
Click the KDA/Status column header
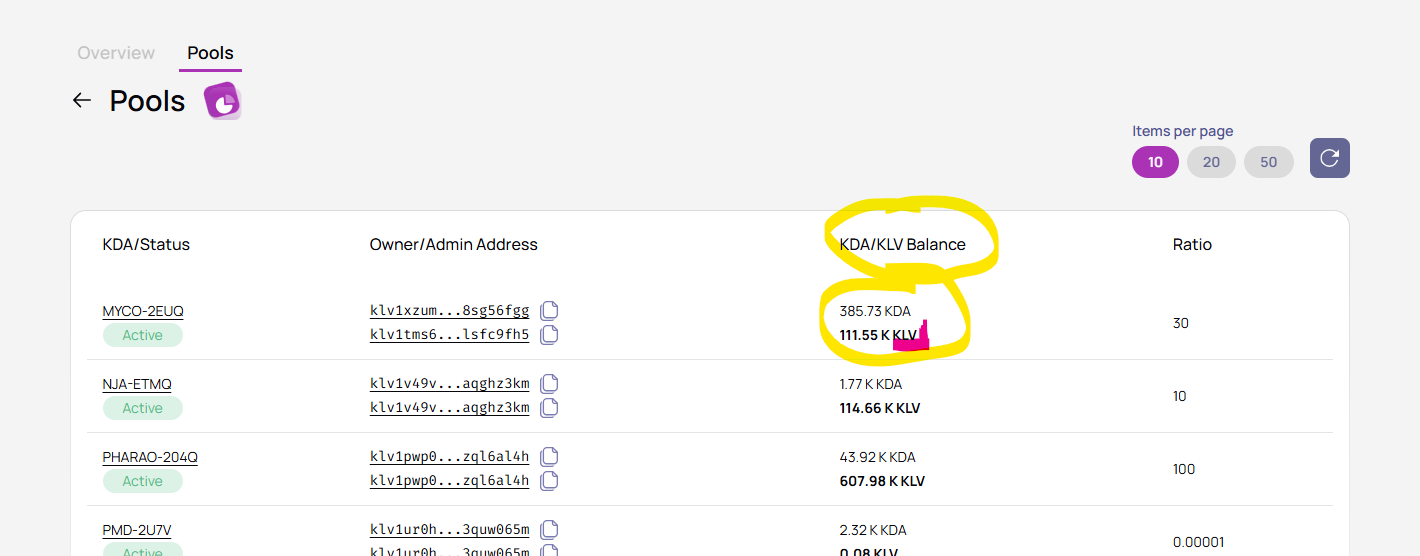tap(146, 244)
